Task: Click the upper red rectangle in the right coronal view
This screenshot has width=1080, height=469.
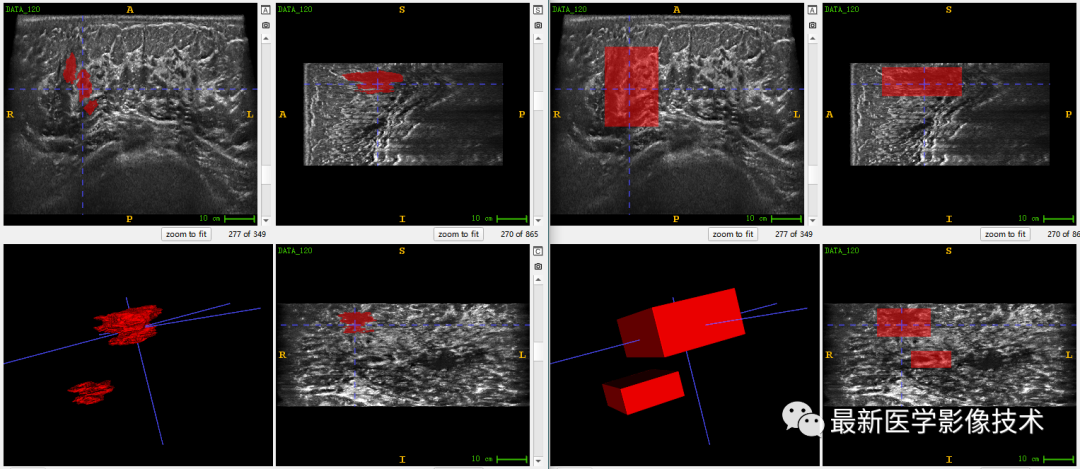Action: [904, 322]
